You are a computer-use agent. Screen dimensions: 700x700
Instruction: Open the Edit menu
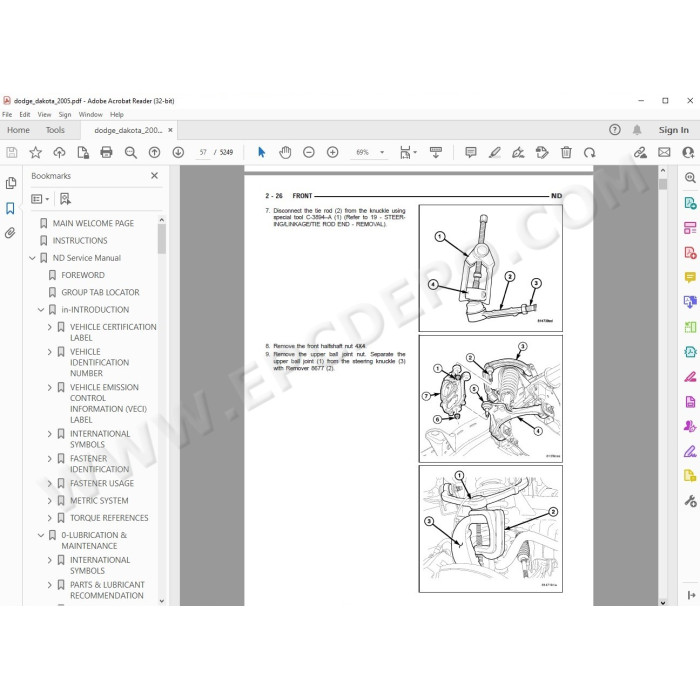point(25,115)
